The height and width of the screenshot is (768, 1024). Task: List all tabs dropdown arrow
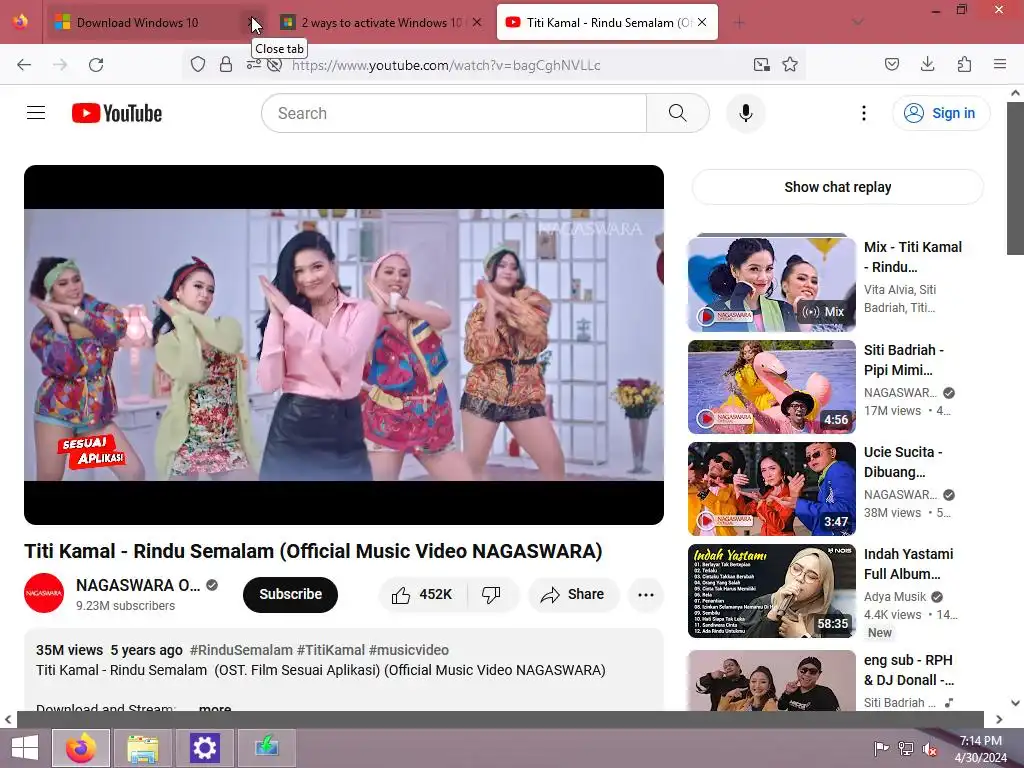pos(857,22)
